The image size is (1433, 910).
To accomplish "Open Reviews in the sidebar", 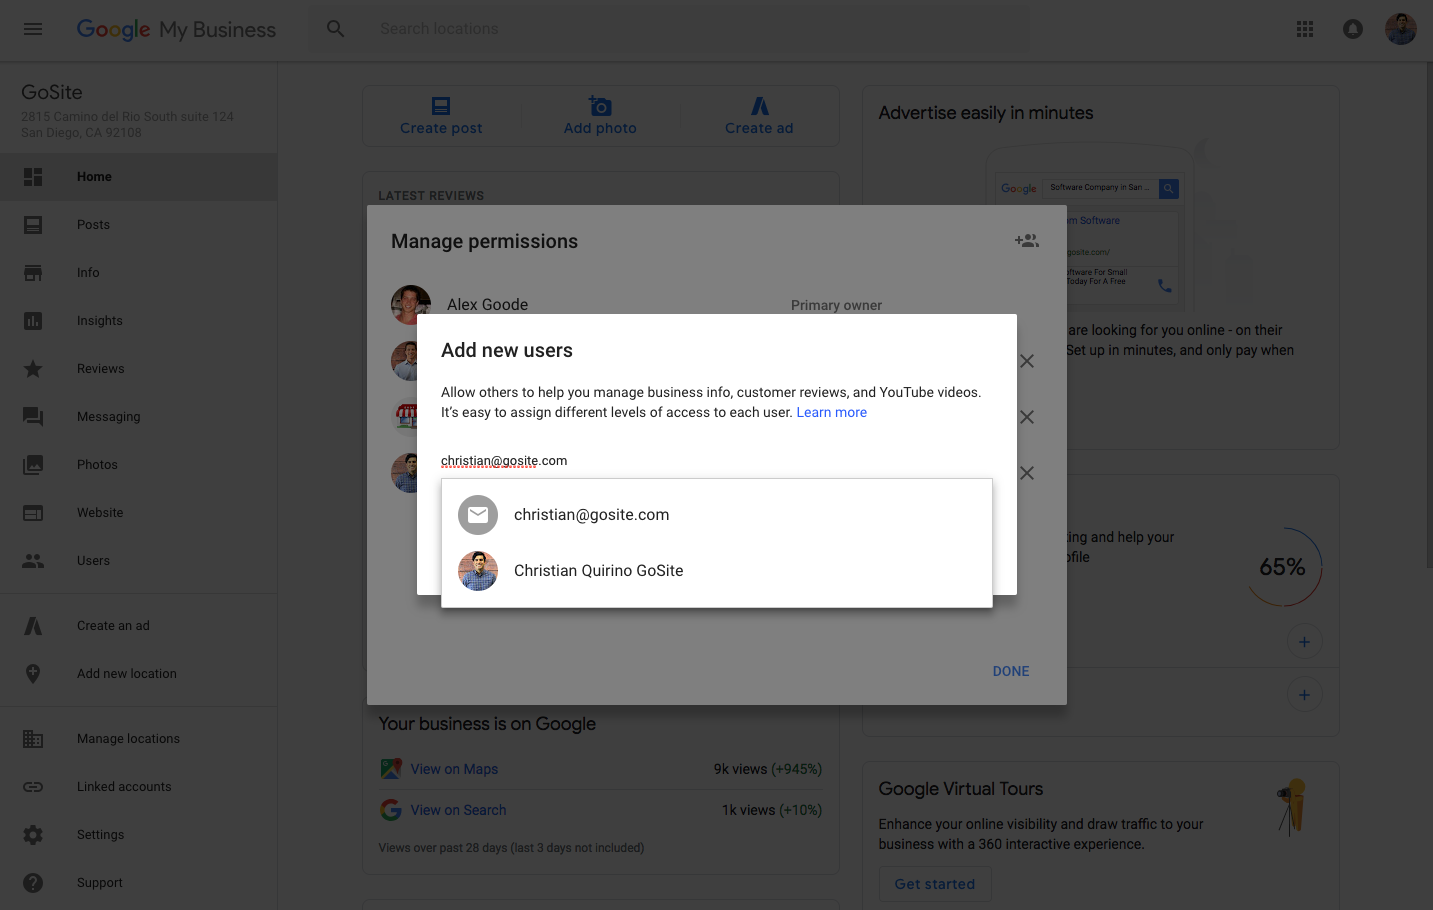I will [x=139, y=369].
